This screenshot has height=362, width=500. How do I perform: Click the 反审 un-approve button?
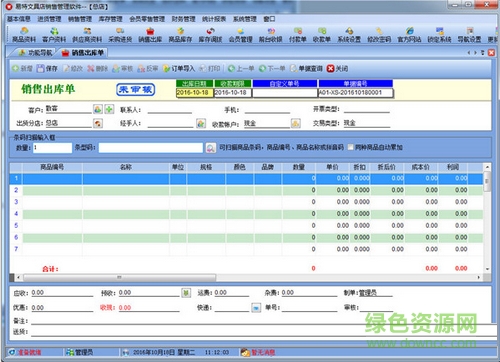coord(148,68)
